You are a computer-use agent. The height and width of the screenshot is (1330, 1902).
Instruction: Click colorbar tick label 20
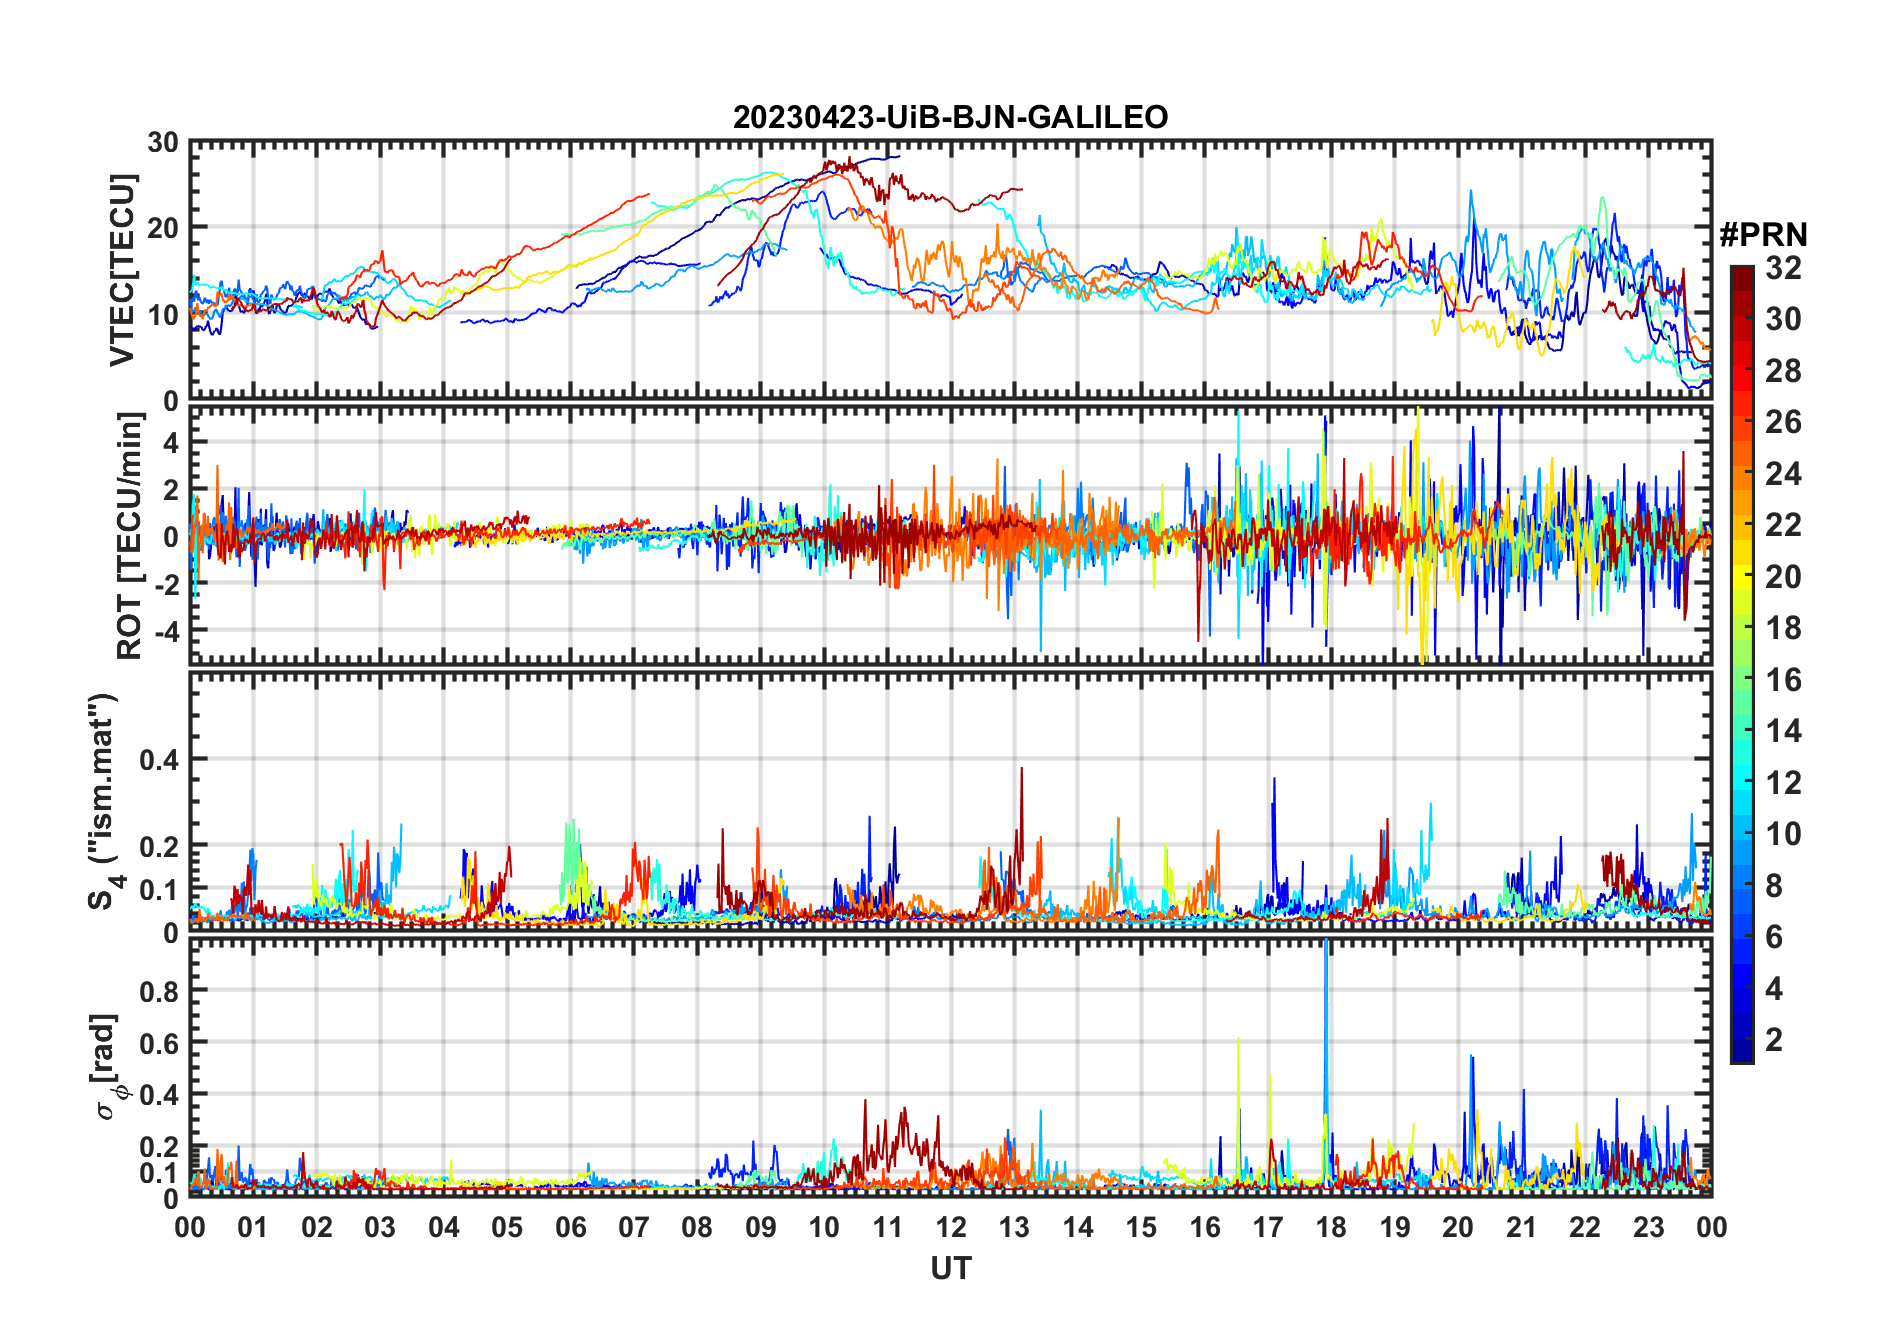1783,576
